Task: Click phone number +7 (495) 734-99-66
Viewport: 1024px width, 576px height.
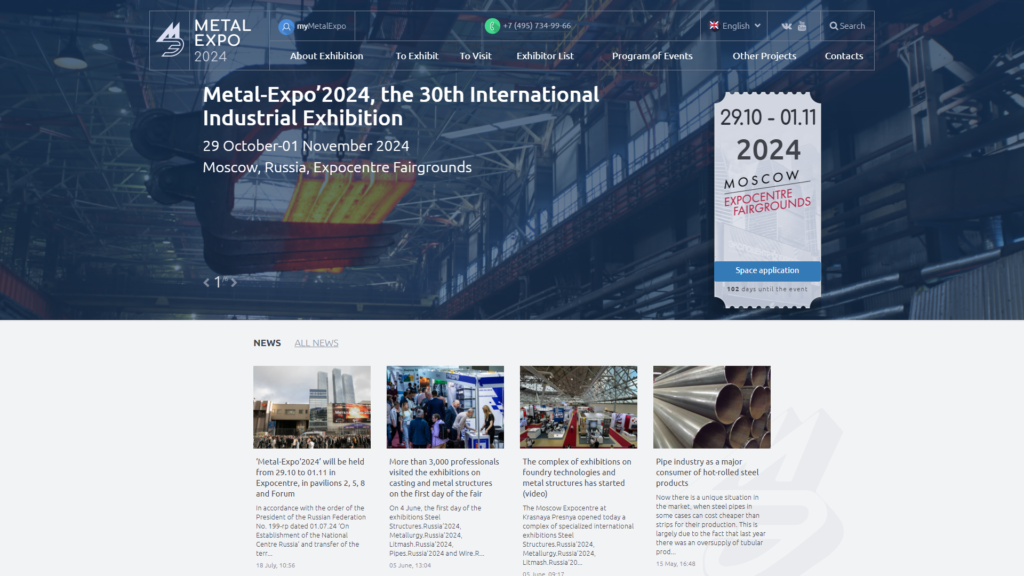Action: pyautogui.click(x=537, y=26)
